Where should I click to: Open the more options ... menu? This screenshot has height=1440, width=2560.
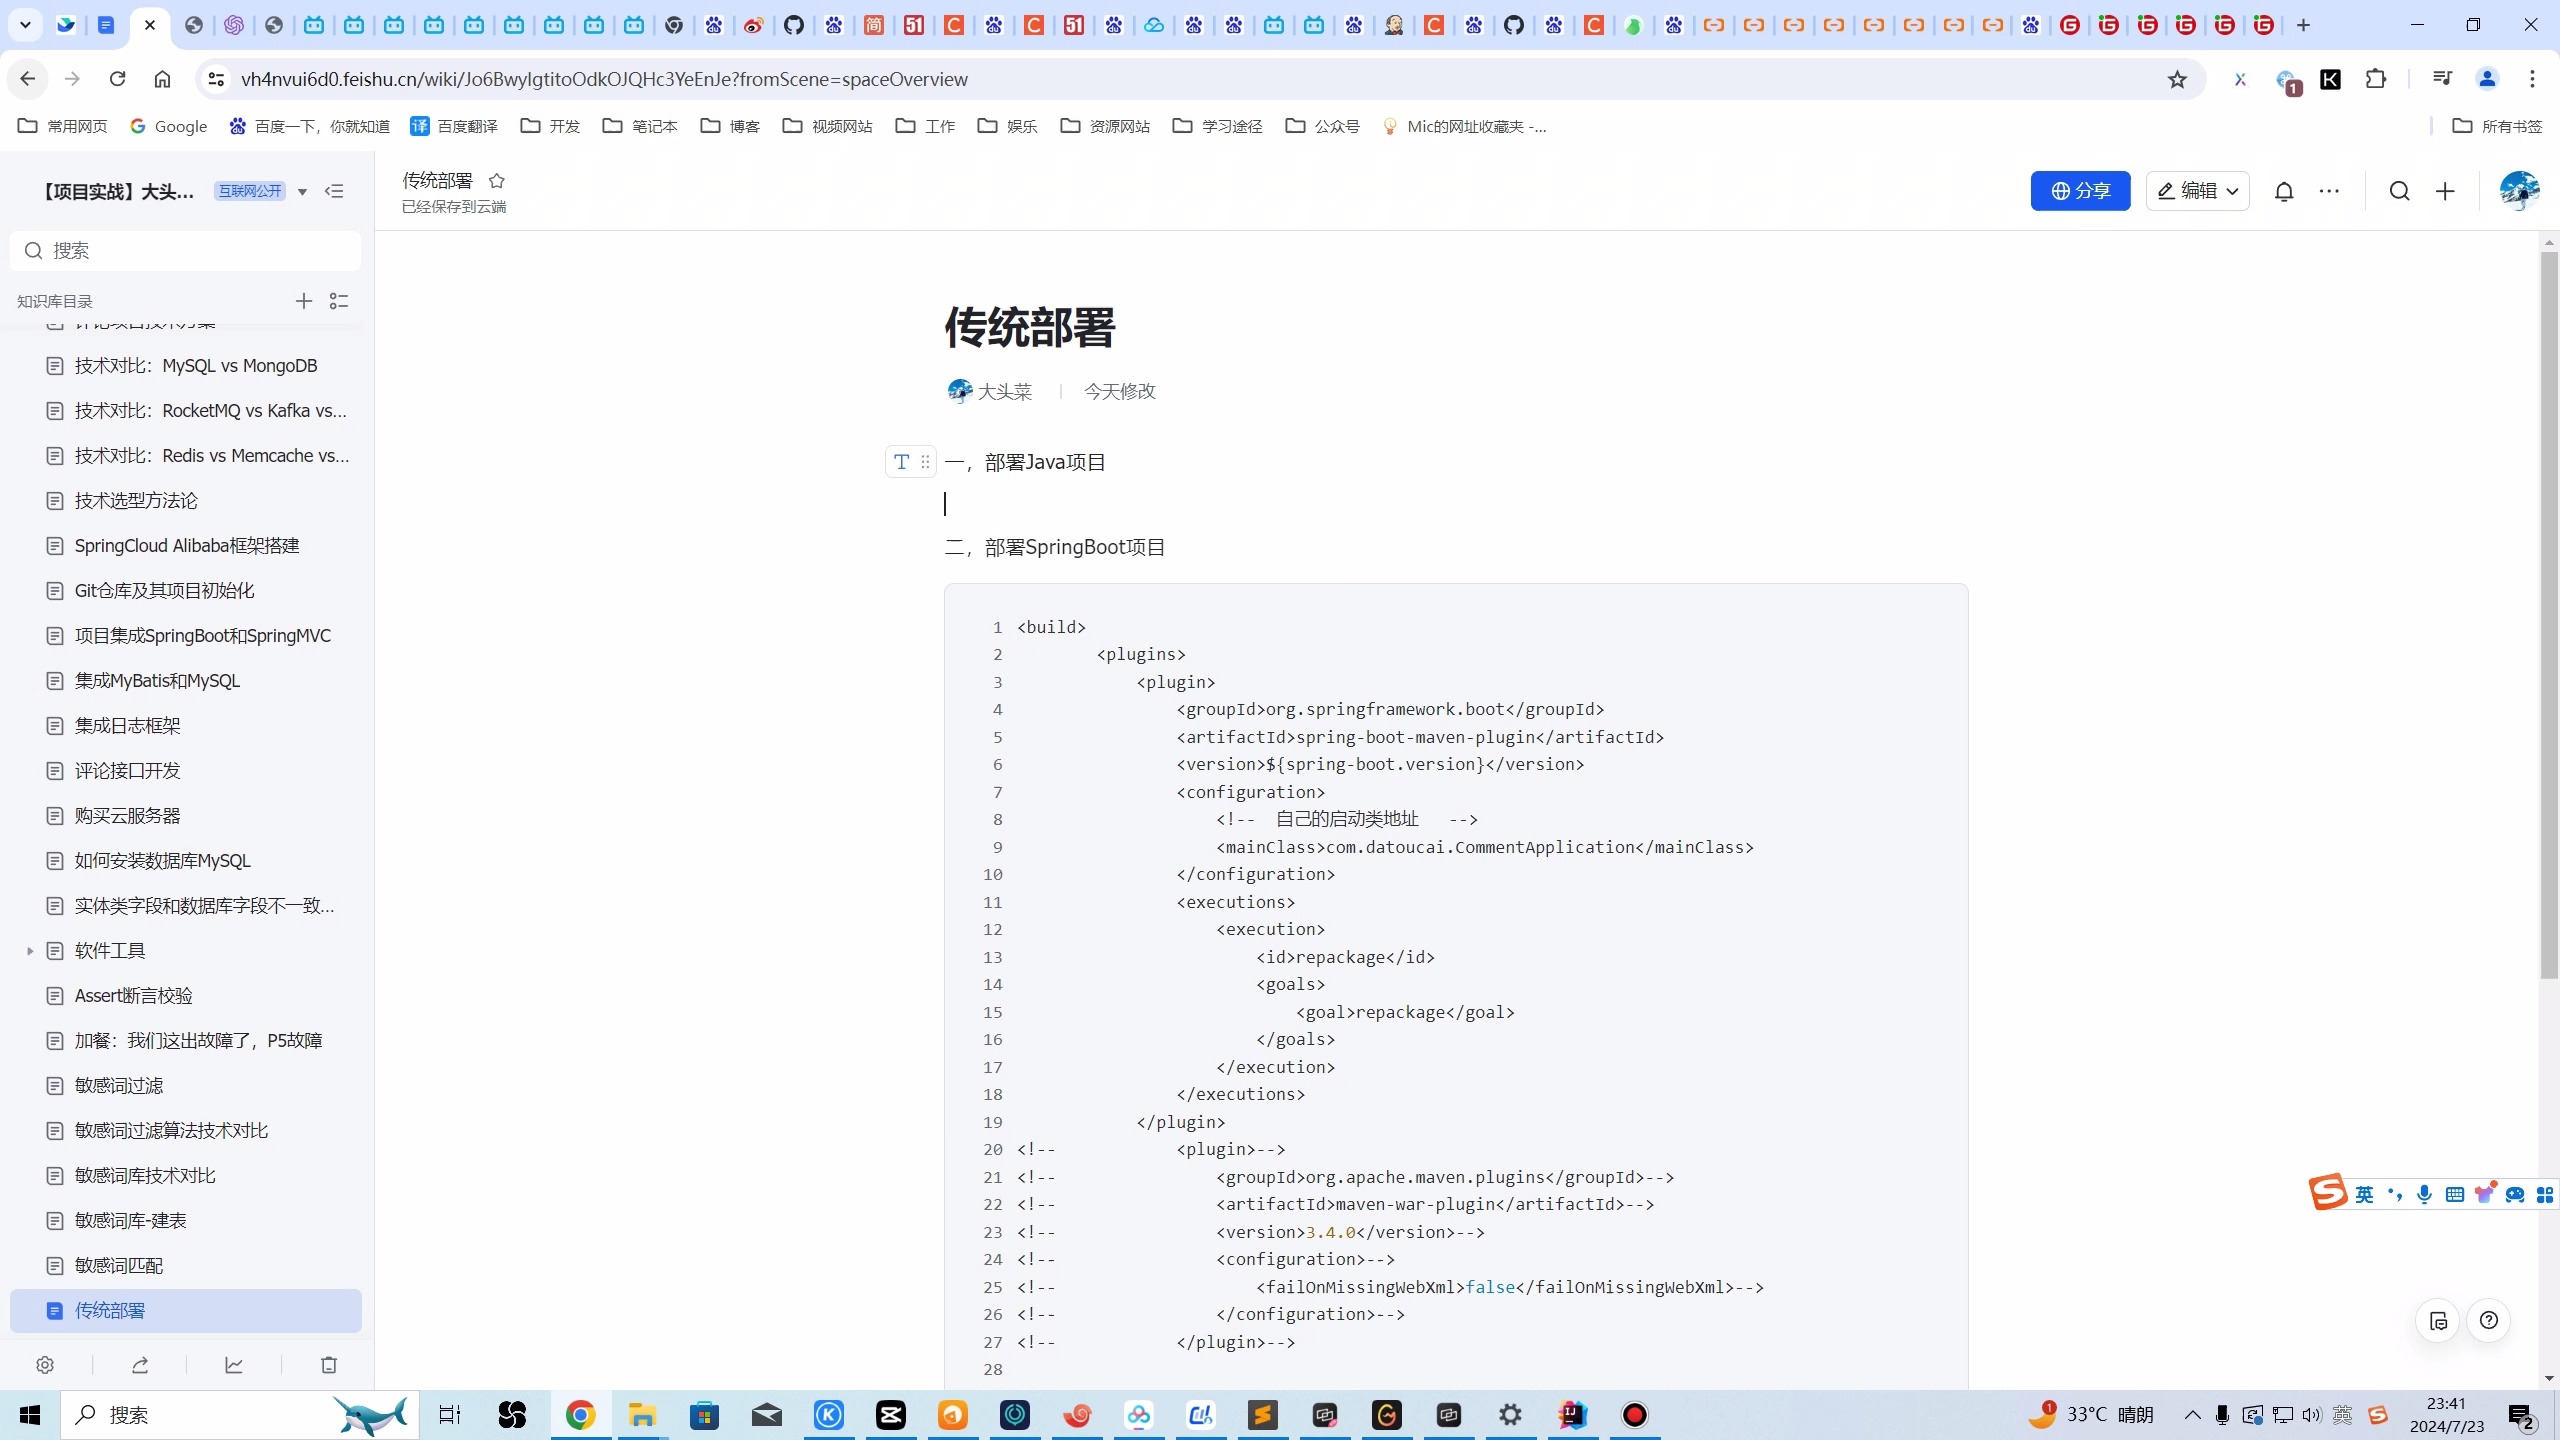point(2330,190)
